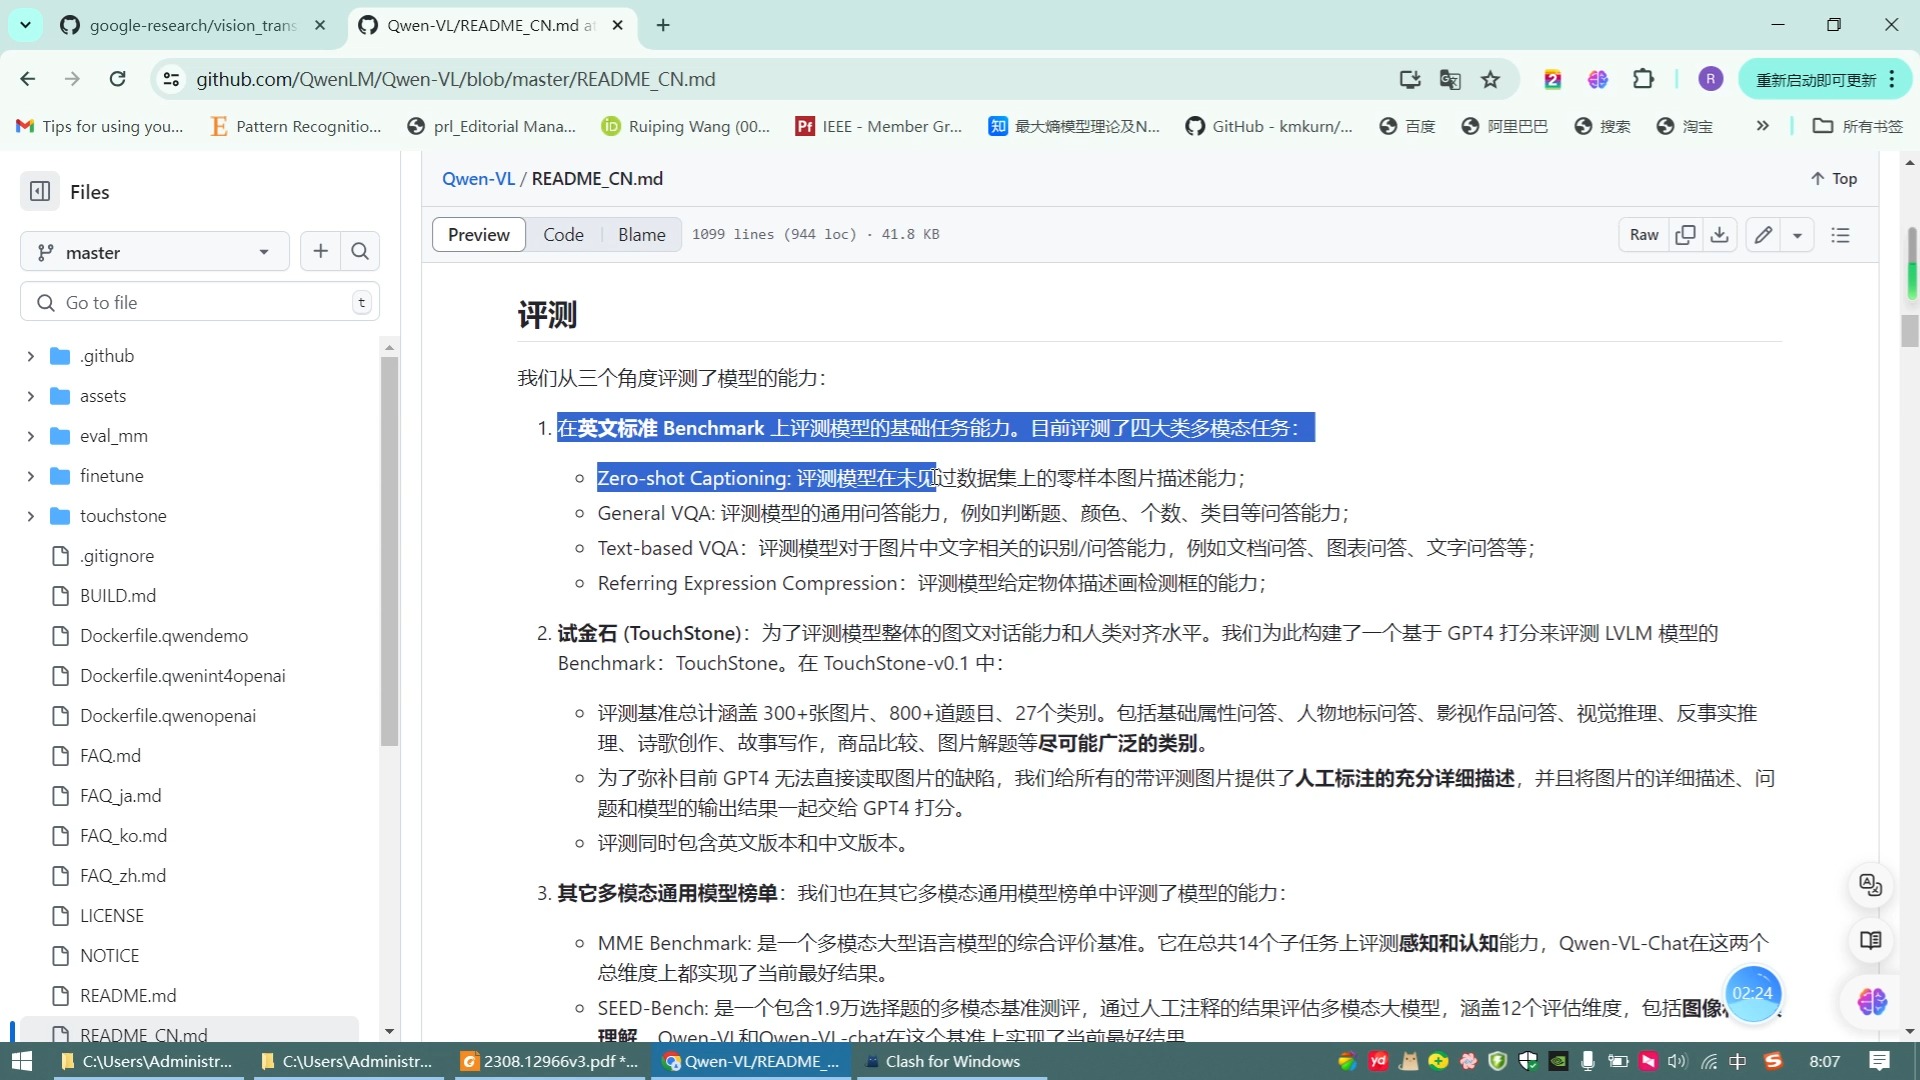
Task: Open README.md file
Action: coord(128,996)
